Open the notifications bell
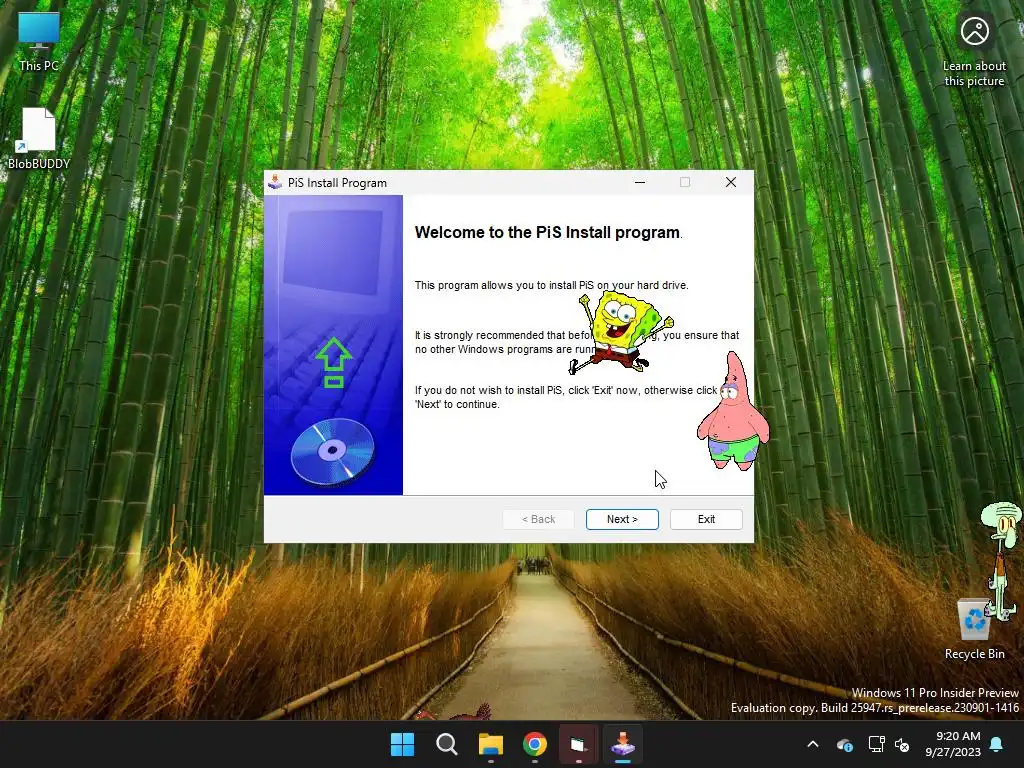Viewport: 1024px width, 768px height. [x=997, y=744]
